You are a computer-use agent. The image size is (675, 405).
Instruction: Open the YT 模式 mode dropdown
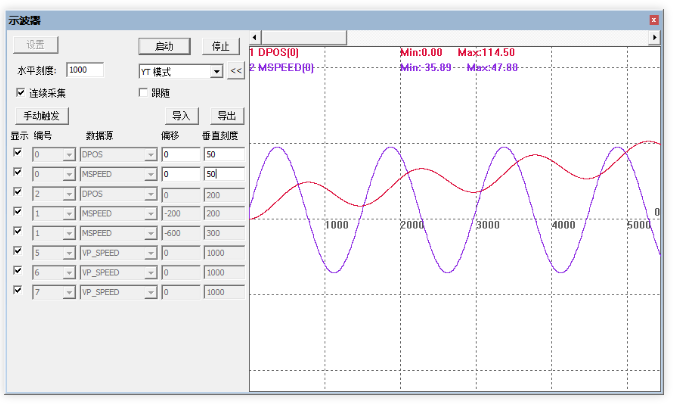217,71
